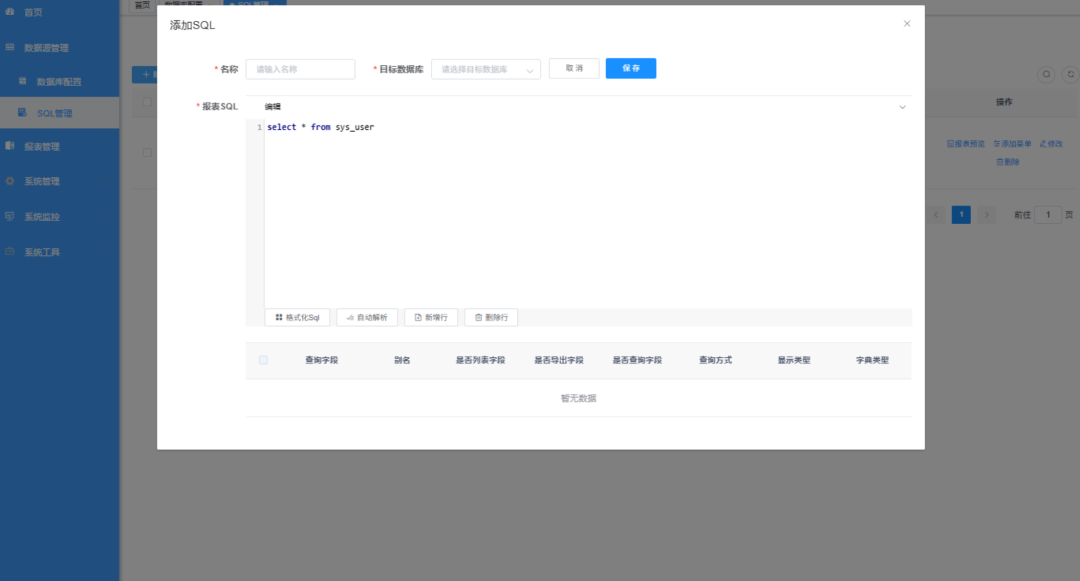Screen dimensions: 1080x581
Task: Select page 1 in the pagination control
Action: 961,214
